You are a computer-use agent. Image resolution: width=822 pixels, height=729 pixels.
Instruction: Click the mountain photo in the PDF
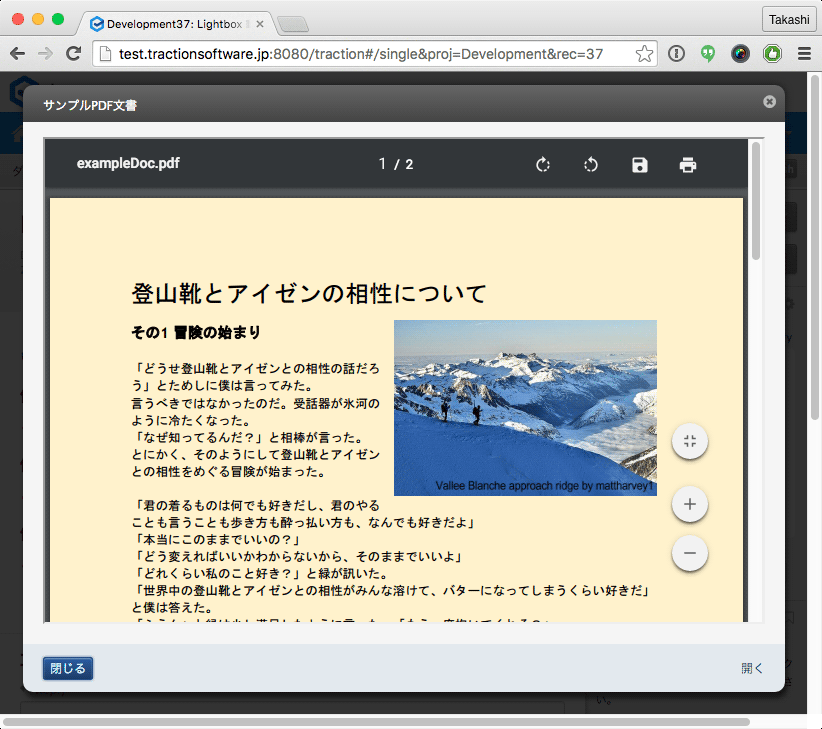pyautogui.click(x=525, y=408)
